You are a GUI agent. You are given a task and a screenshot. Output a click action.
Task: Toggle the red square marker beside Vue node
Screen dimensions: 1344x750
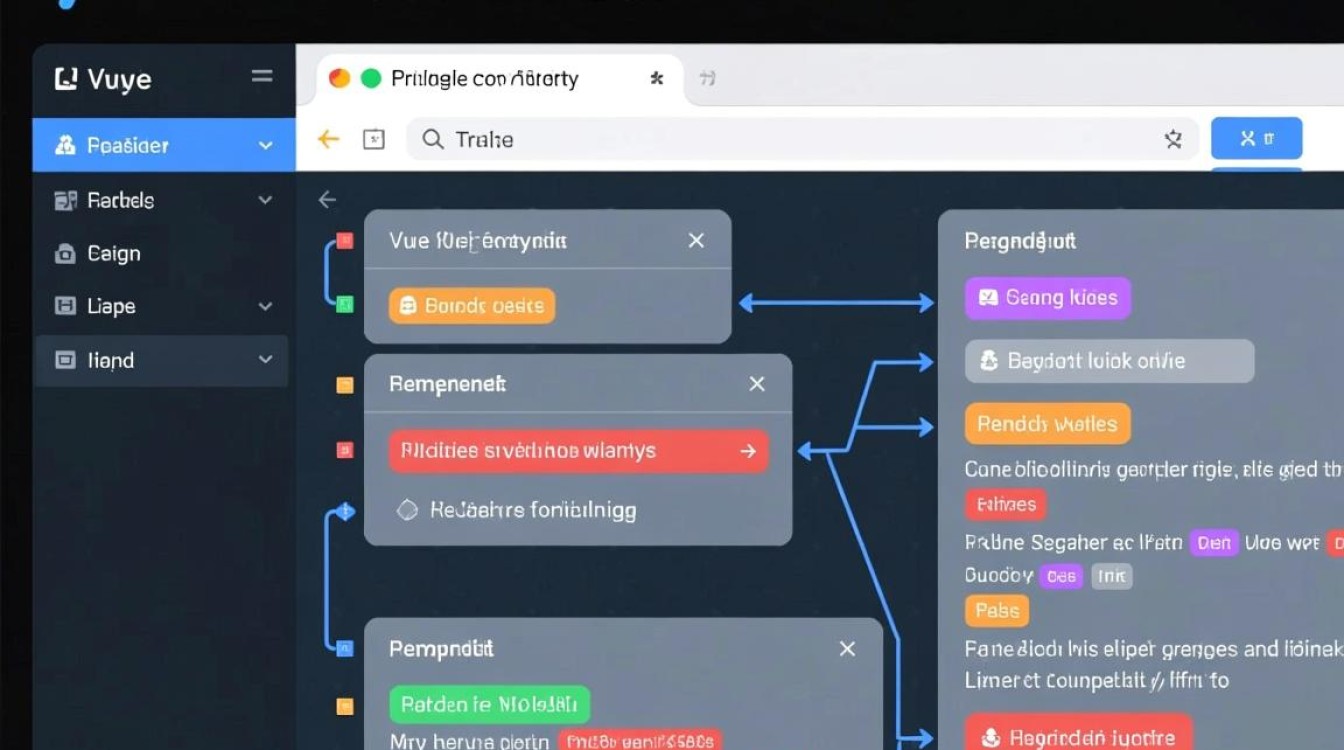click(344, 241)
